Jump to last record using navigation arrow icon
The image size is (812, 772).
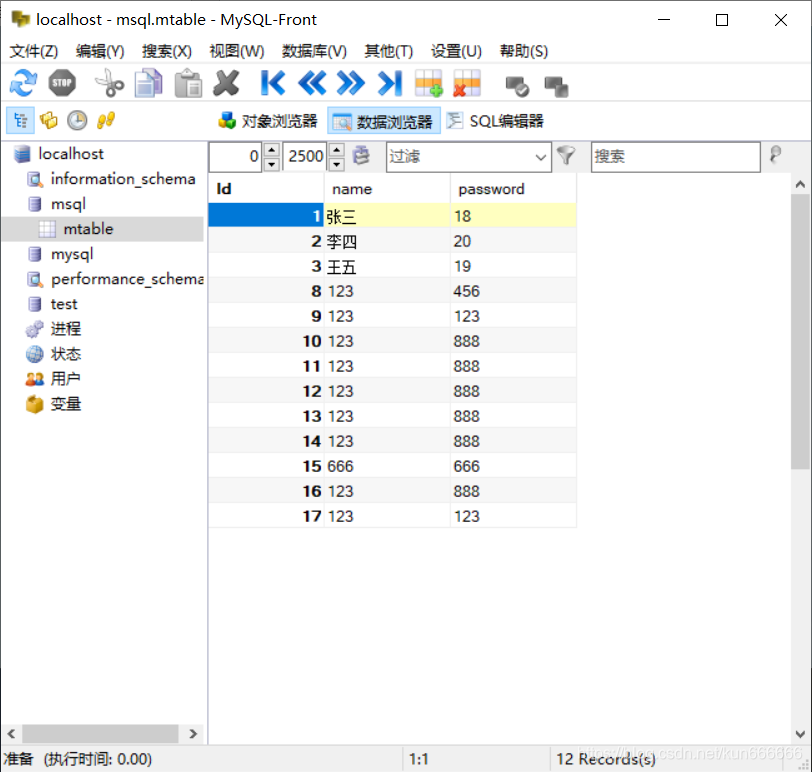(390, 83)
